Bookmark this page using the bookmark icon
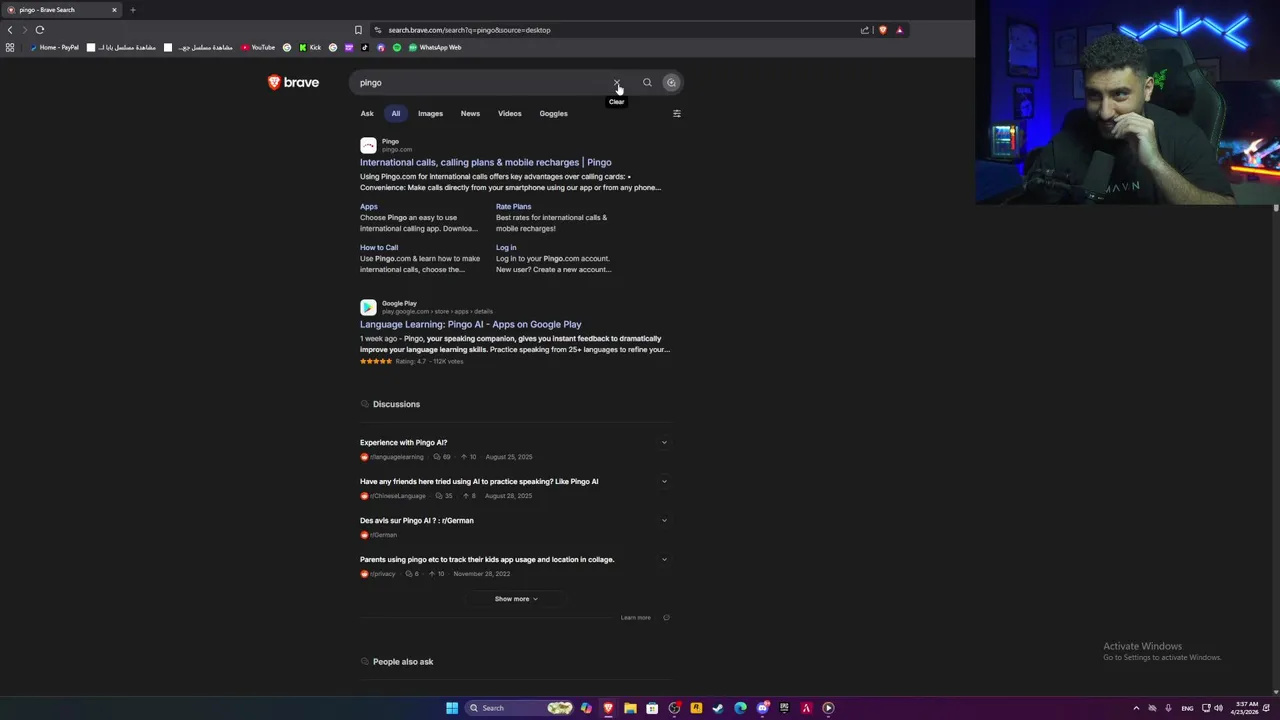The width and height of the screenshot is (1280, 720). (358, 30)
